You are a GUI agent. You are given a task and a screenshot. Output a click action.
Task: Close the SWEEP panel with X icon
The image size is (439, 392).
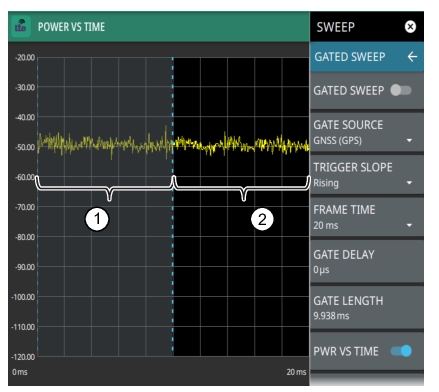tap(410, 27)
